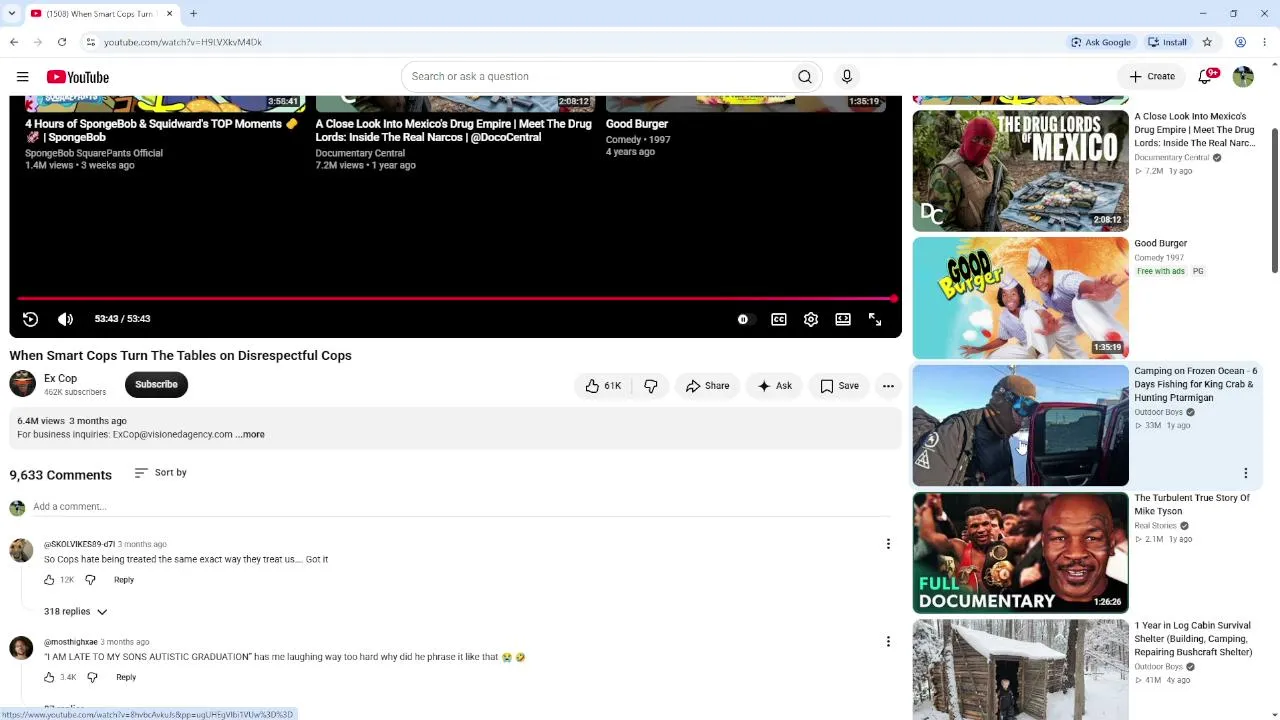Subscribe to the Ex Cop channel
The width and height of the screenshot is (1280, 720).
pyautogui.click(x=156, y=385)
